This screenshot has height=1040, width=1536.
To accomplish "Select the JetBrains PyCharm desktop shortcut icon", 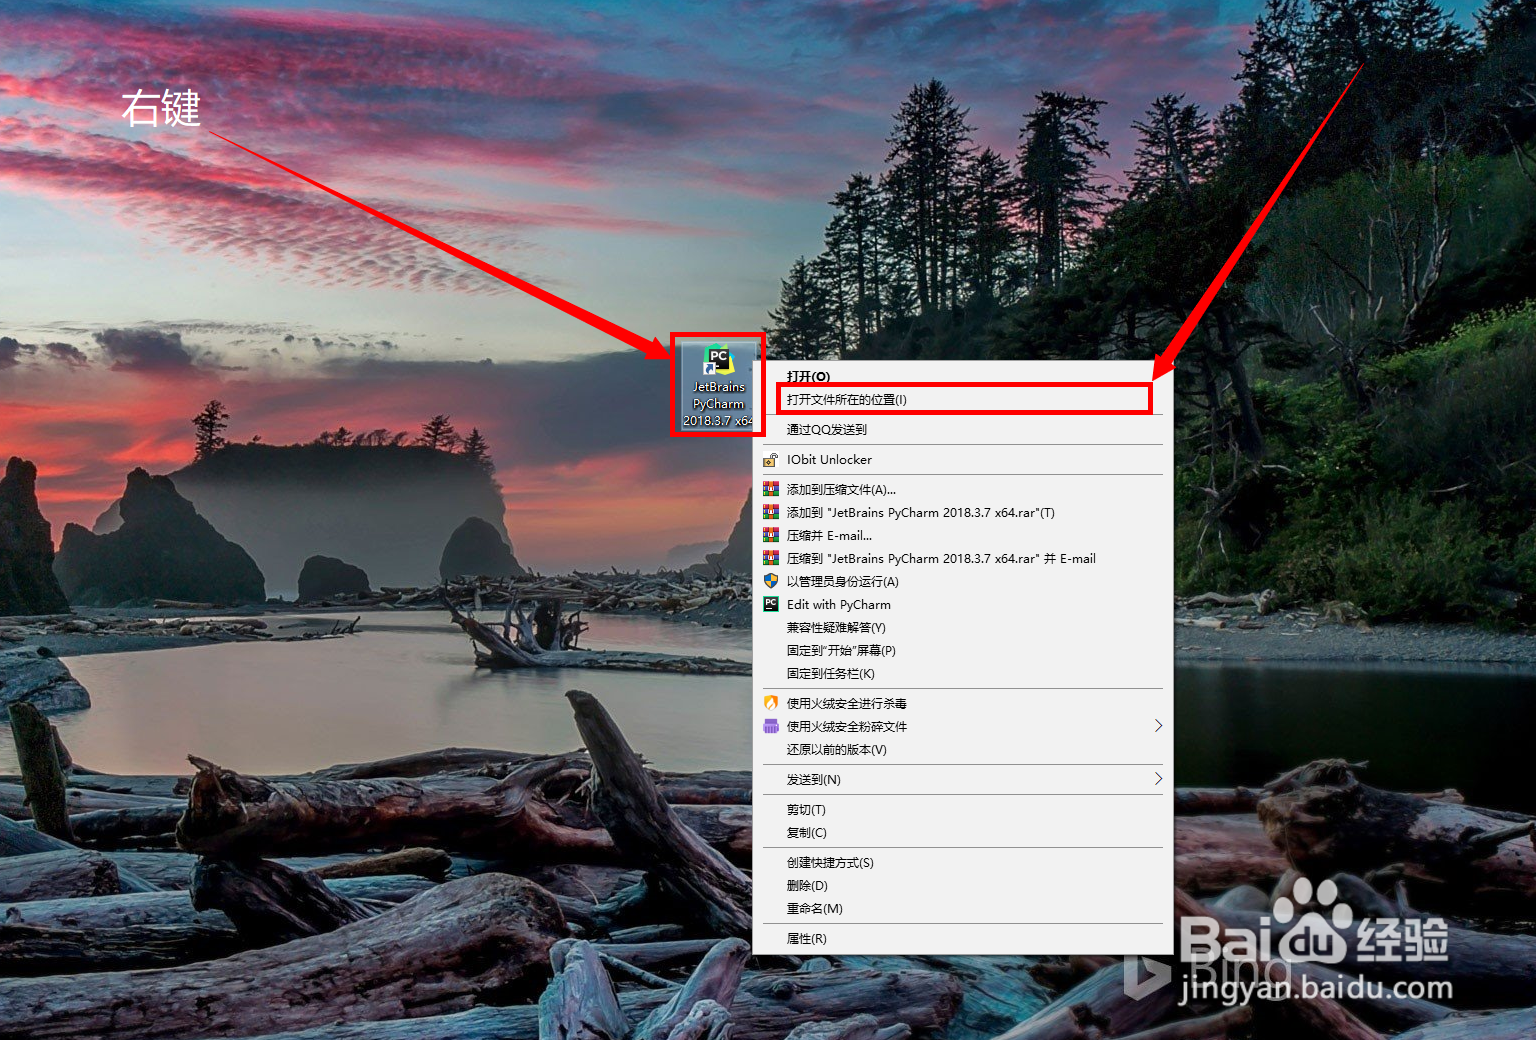I will [x=718, y=386].
